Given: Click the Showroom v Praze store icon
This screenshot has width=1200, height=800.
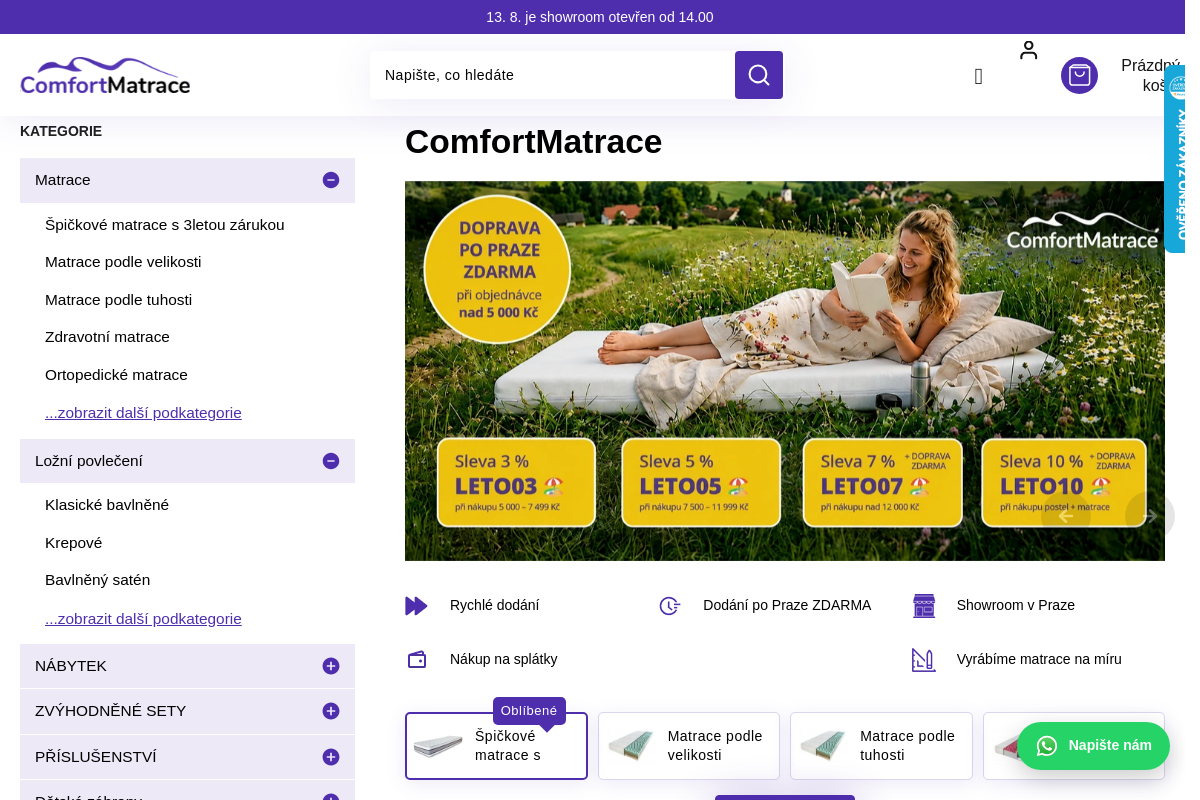Looking at the screenshot, I should click(924, 606).
